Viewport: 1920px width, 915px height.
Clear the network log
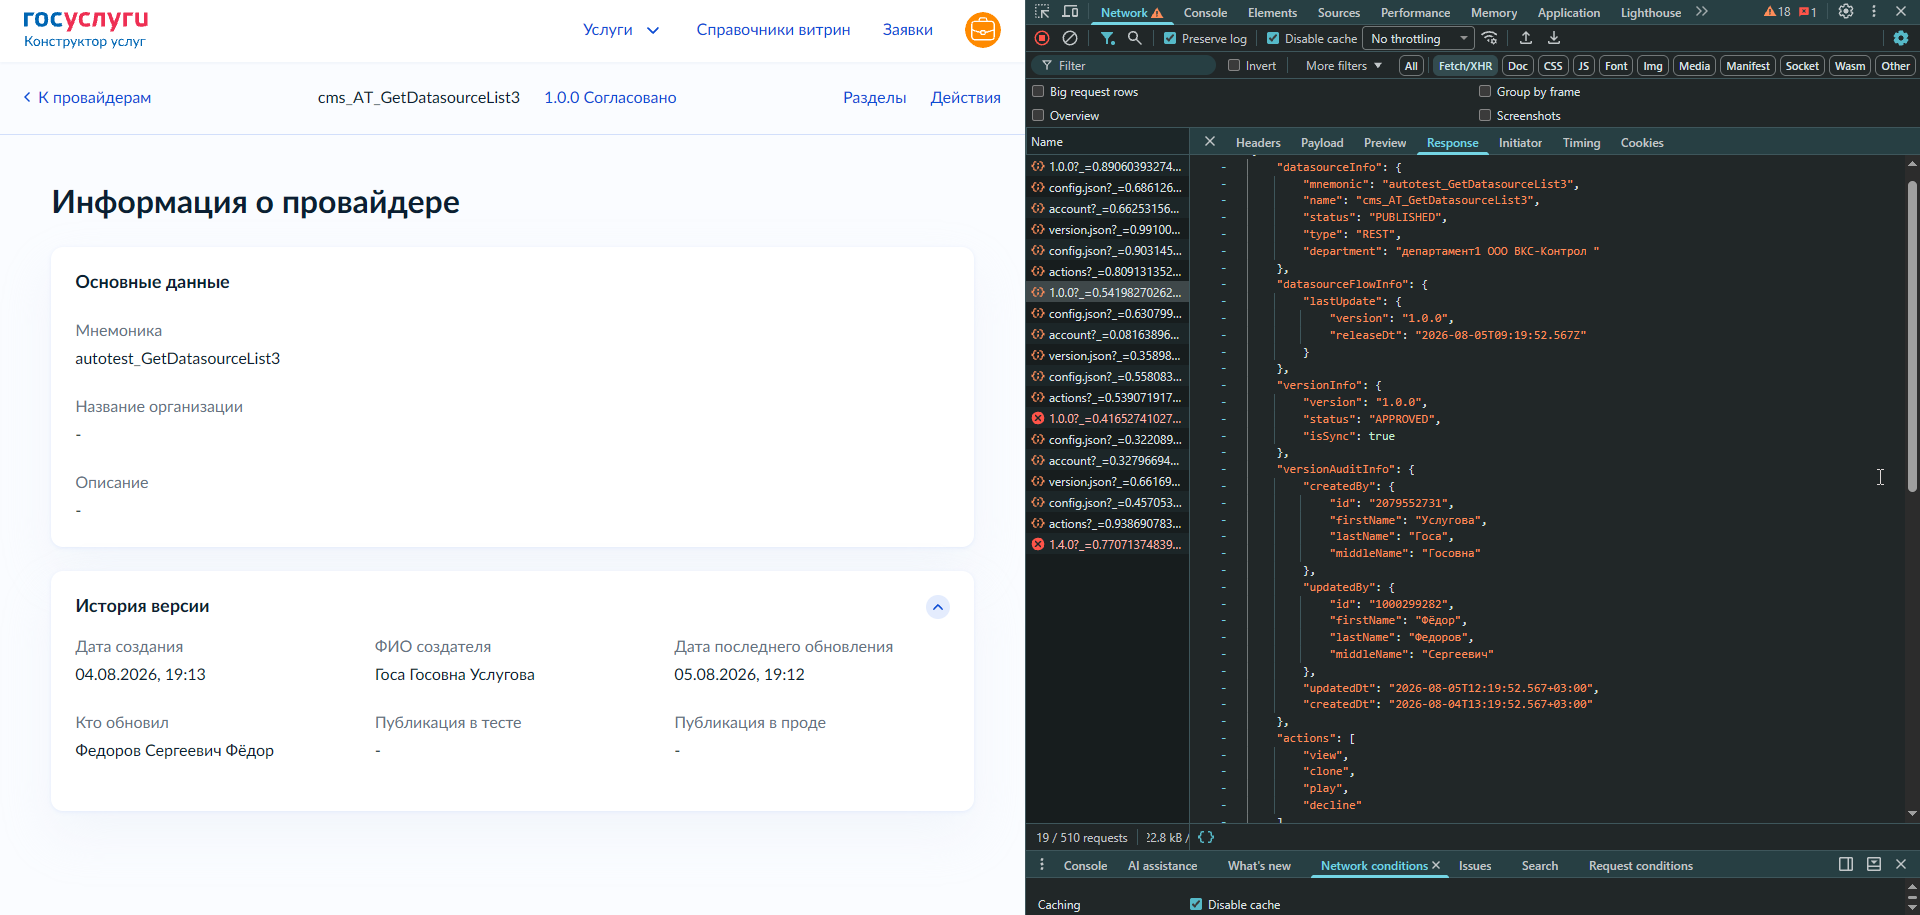click(1070, 38)
